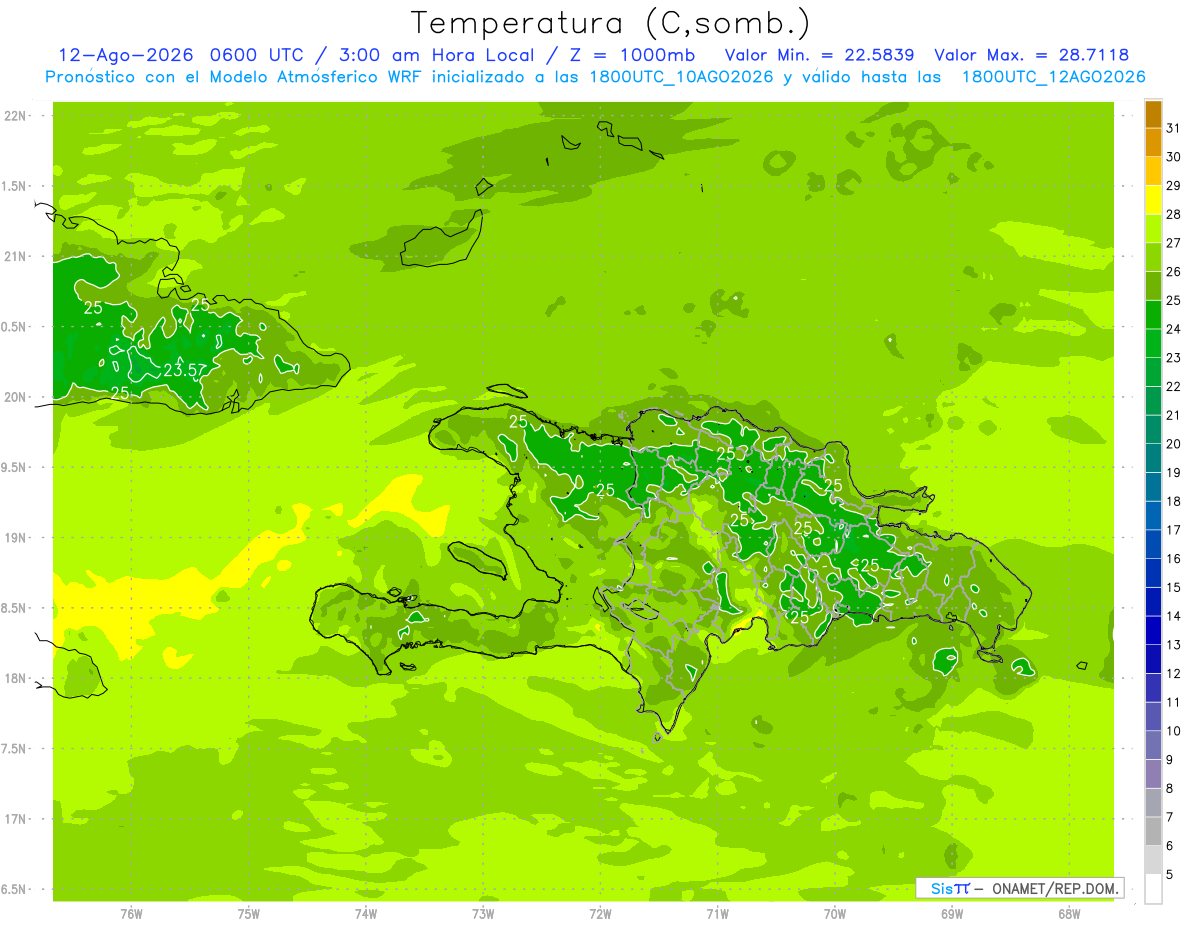Click the "24" legend scale value

click(1175, 329)
